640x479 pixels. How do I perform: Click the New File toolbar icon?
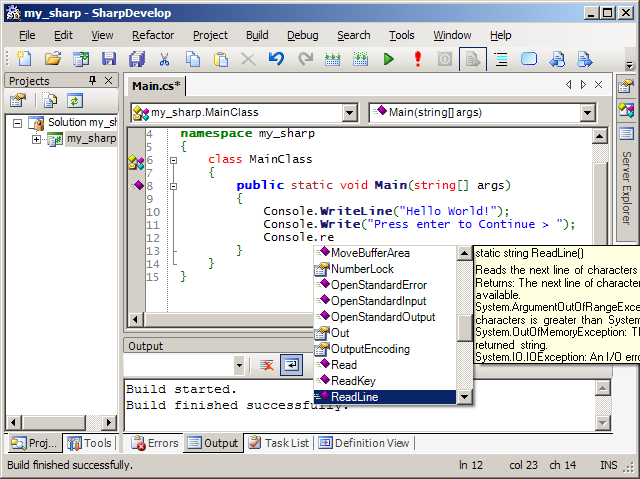(x=24, y=60)
